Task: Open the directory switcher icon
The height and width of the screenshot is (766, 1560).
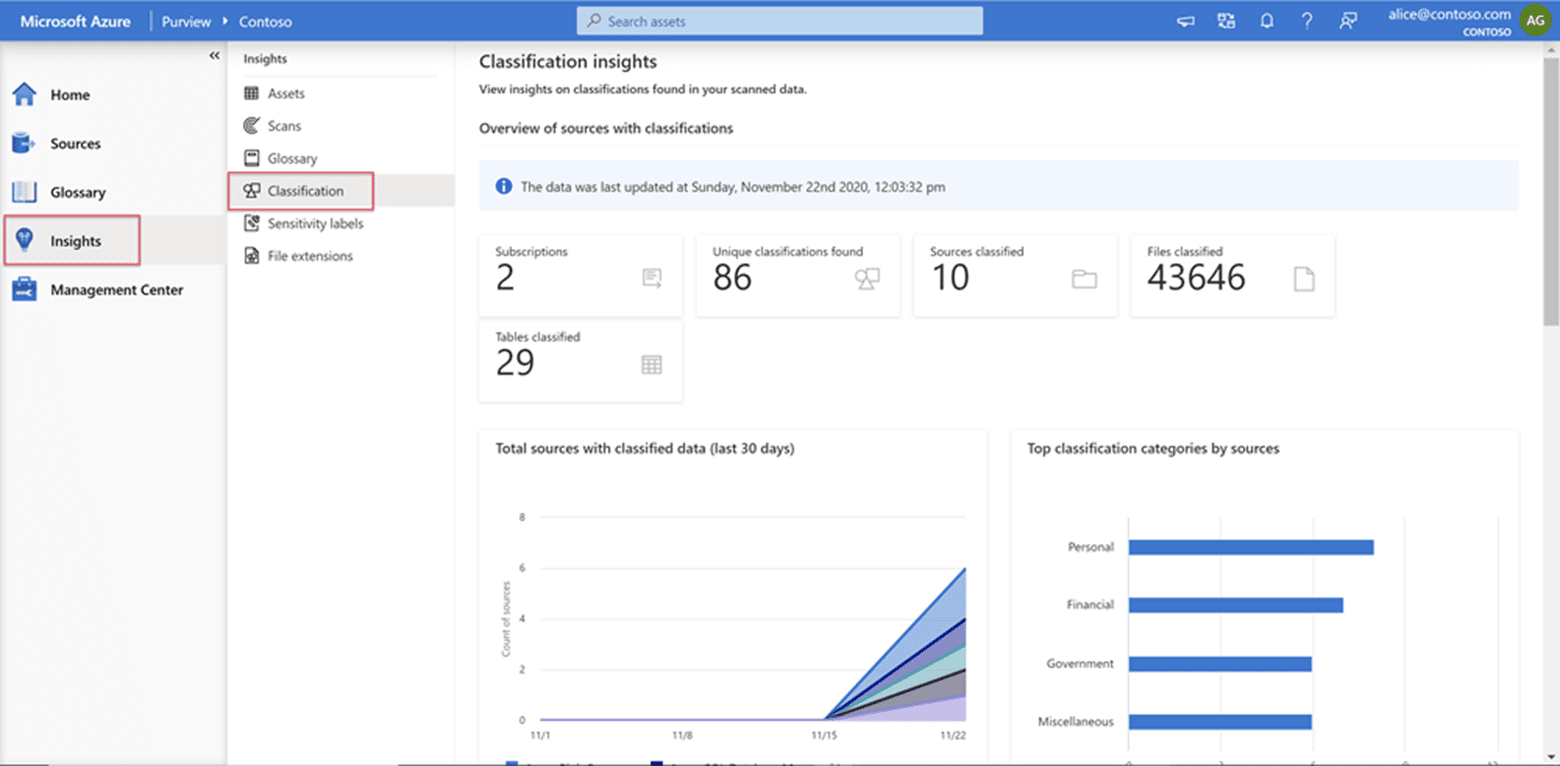Action: pyautogui.click(x=1226, y=21)
